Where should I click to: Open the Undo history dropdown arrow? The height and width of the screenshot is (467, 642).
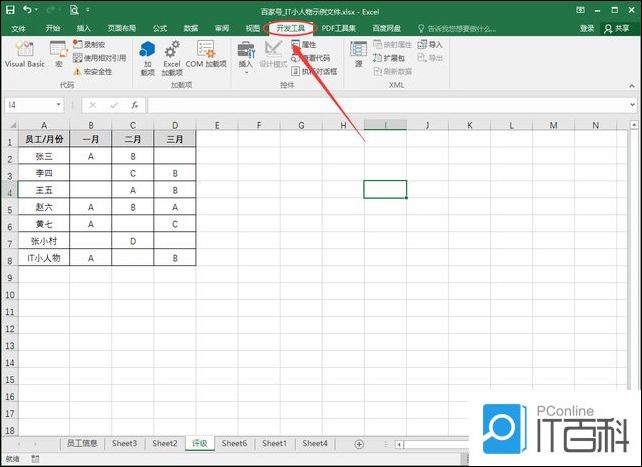pyautogui.click(x=37, y=10)
